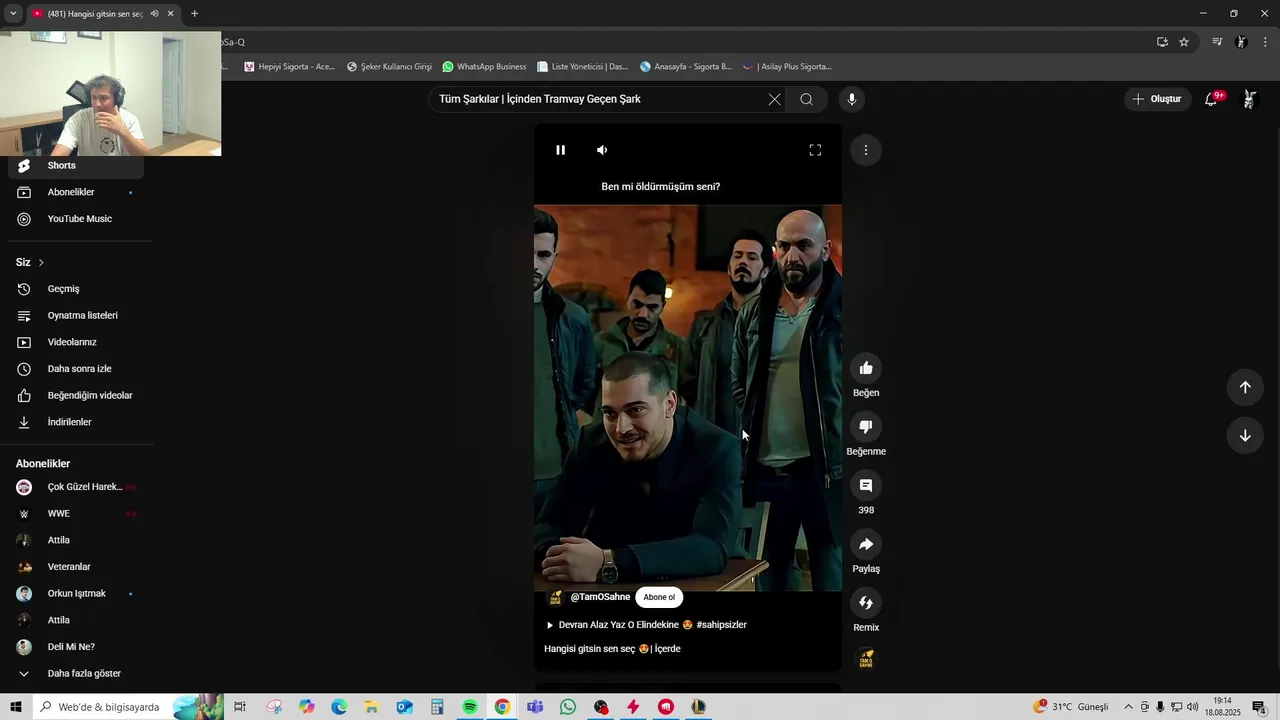Image resolution: width=1280 pixels, height=720 pixels.
Task: Bookmark this page with star icon
Action: click(x=1184, y=42)
